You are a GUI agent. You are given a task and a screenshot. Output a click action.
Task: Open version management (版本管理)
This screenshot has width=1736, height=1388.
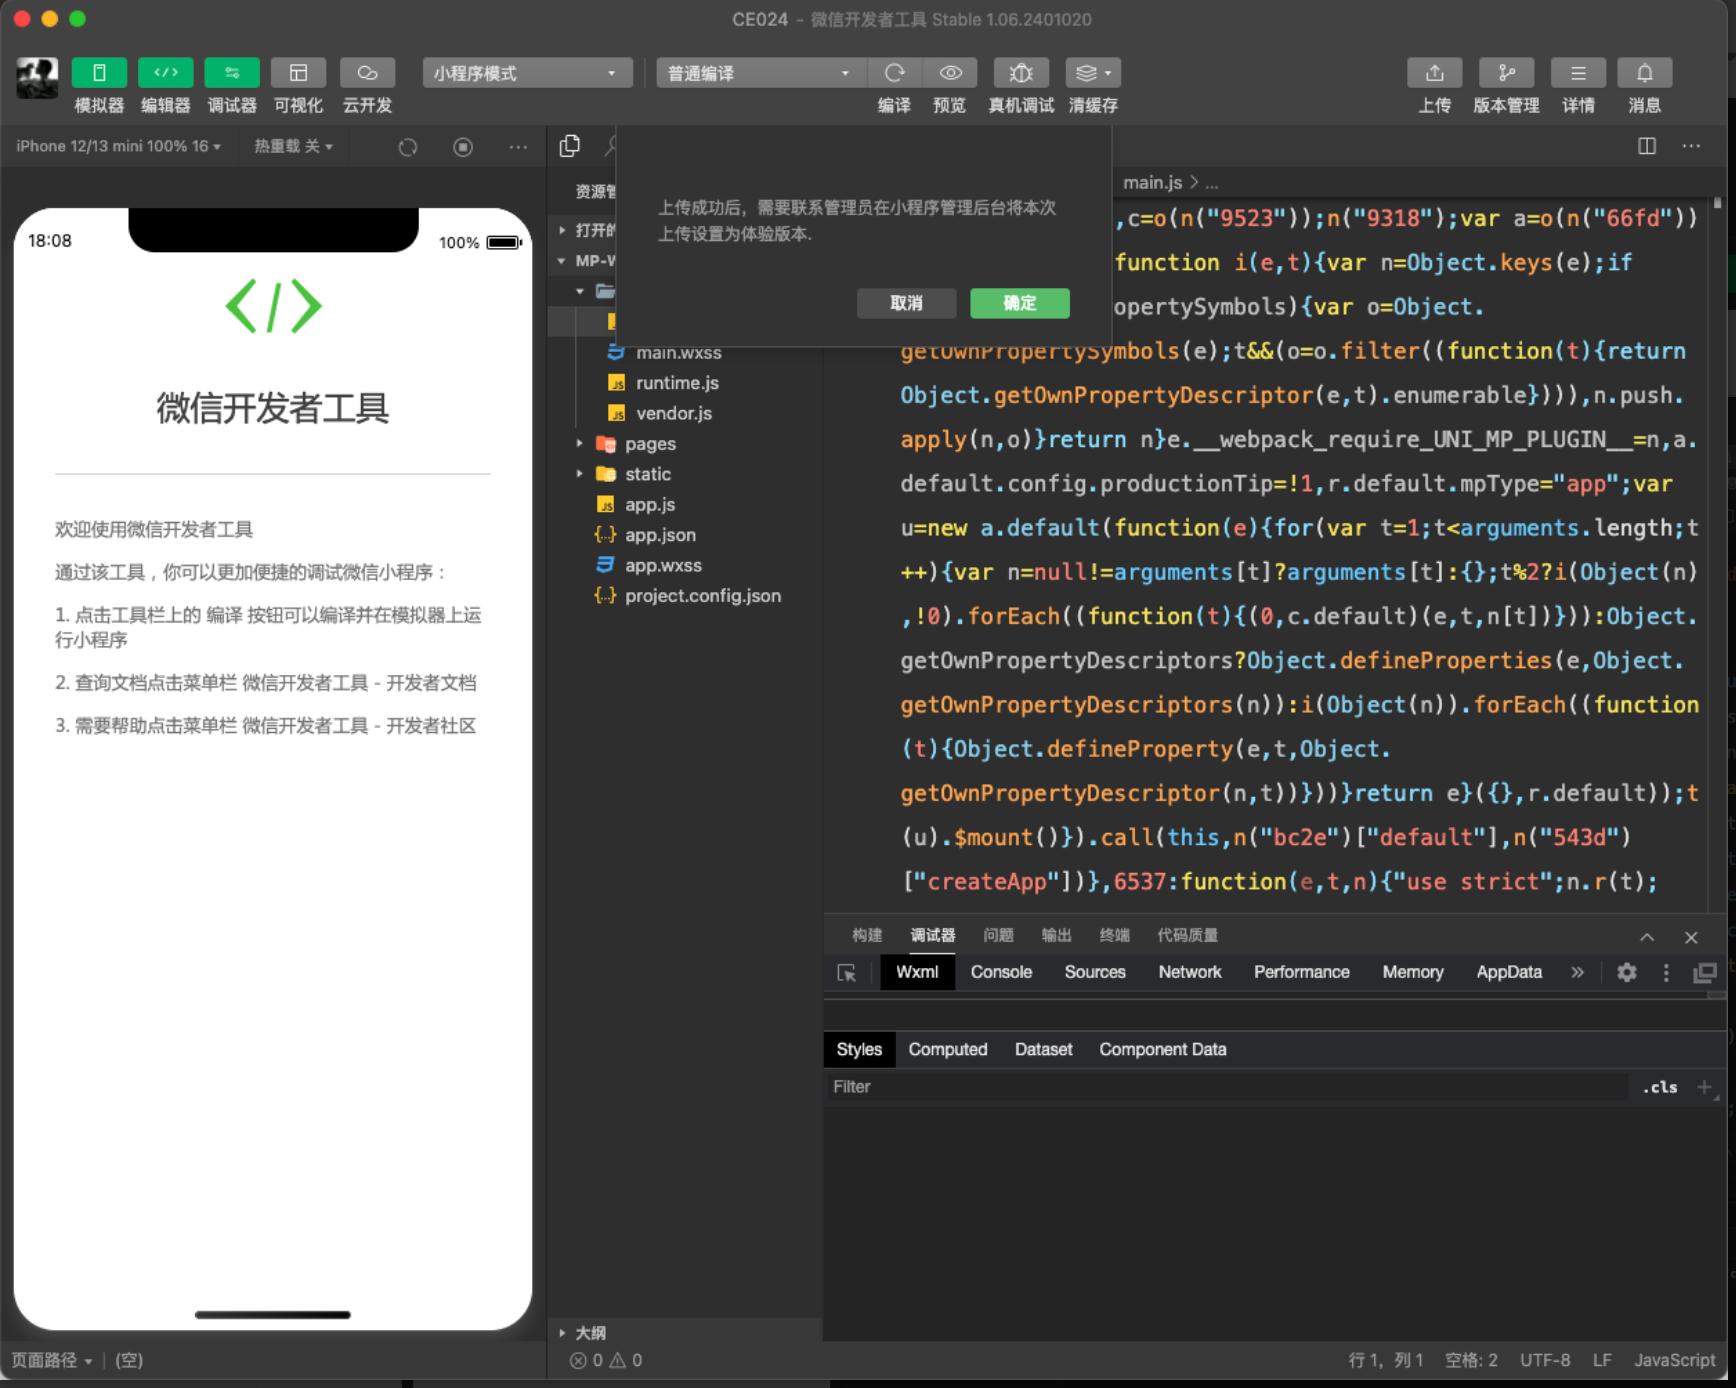[1506, 73]
